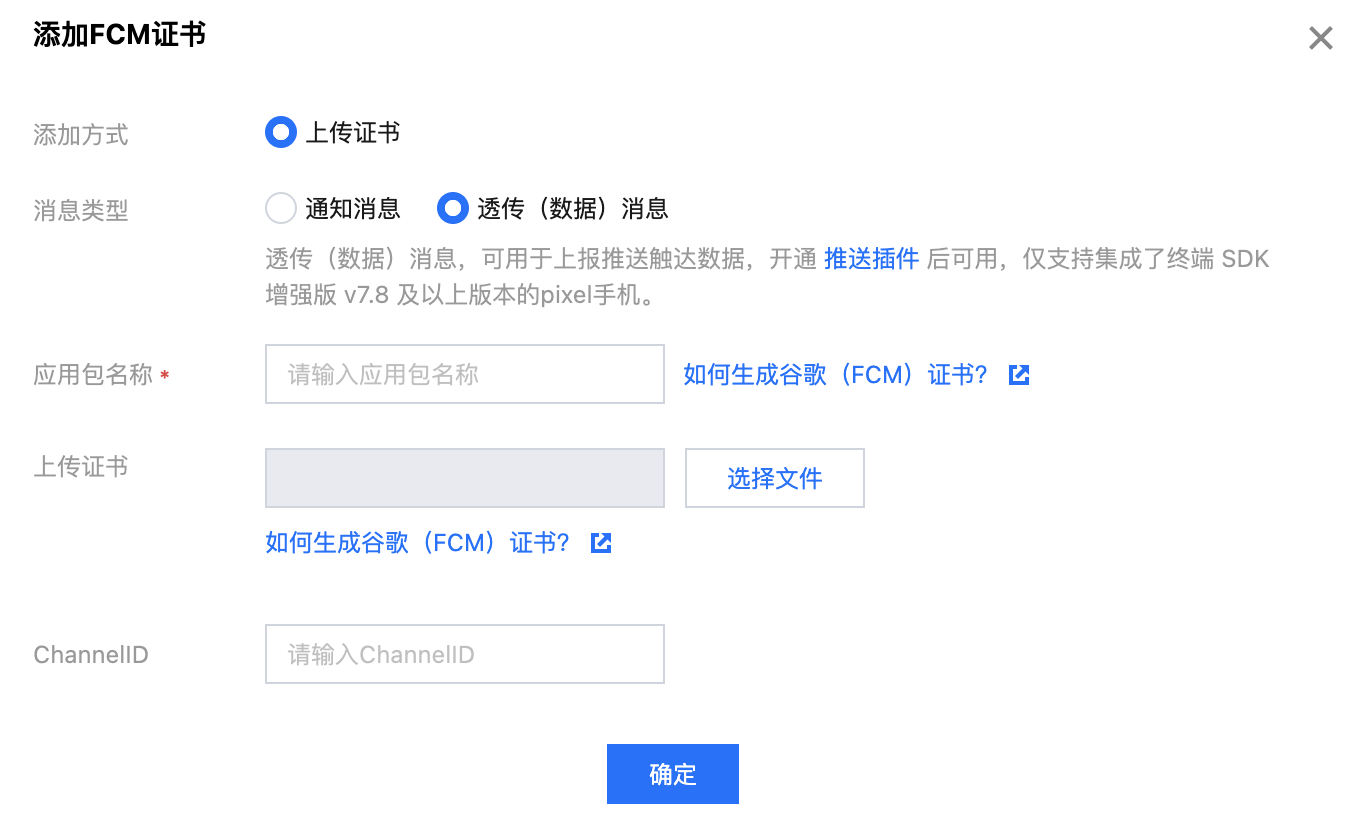Click external-link icon beside package name field's help link
This screenshot has height=816, width=1362.
[x=1019, y=375]
